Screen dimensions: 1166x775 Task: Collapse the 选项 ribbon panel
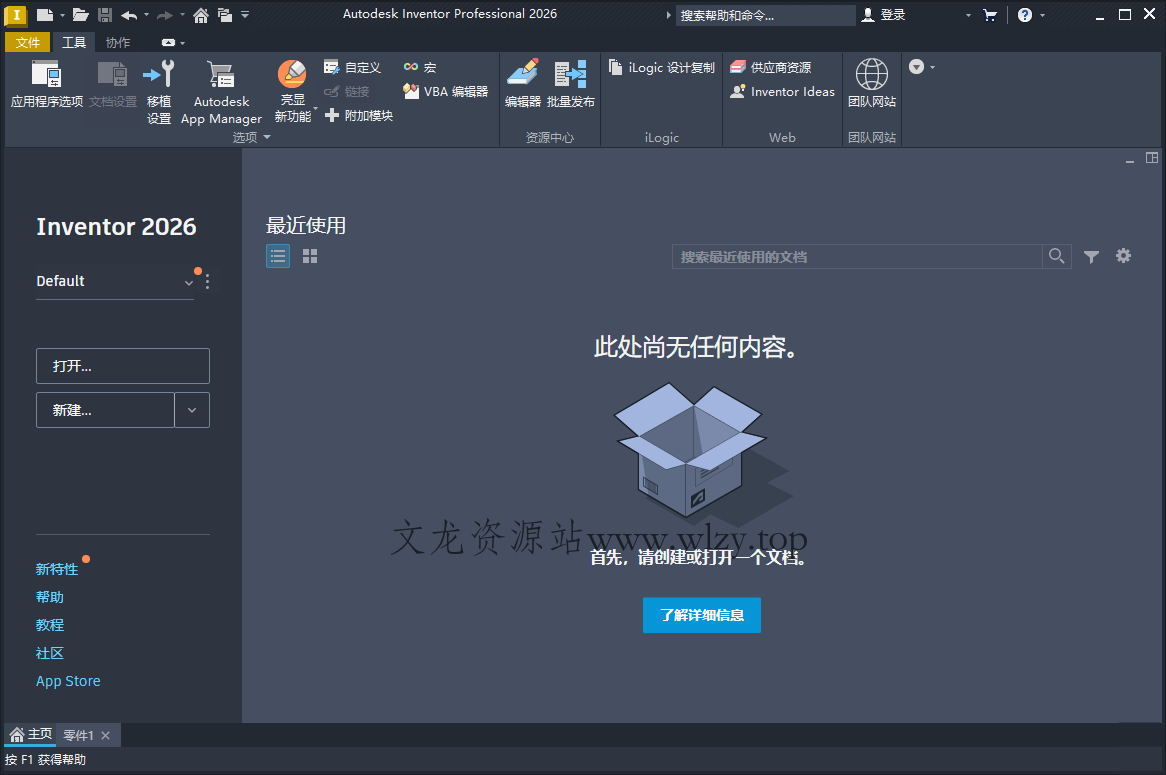coord(266,137)
